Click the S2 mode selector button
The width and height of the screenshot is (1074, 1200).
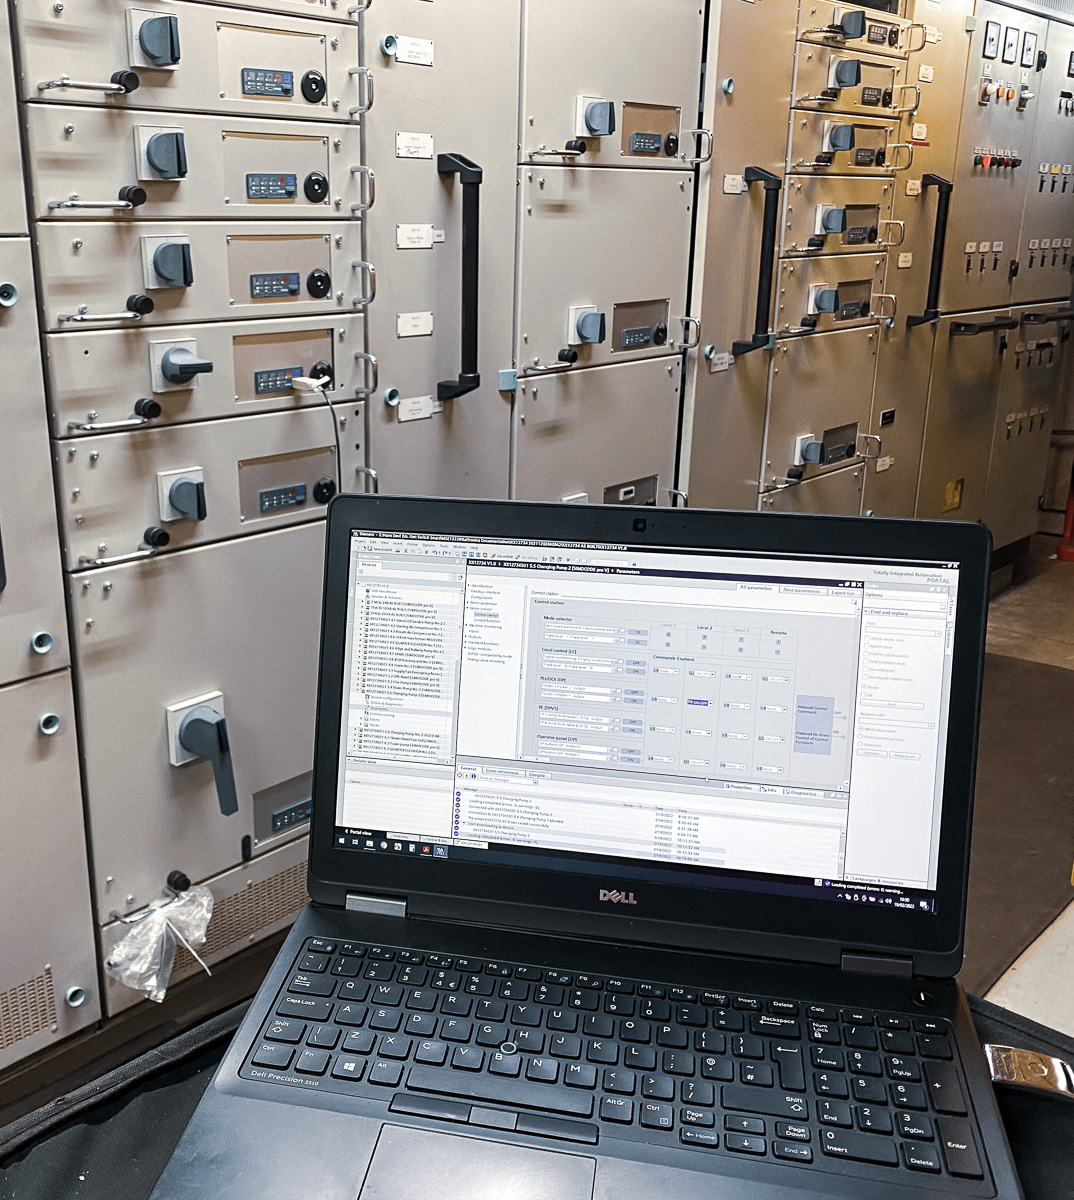(x=637, y=642)
